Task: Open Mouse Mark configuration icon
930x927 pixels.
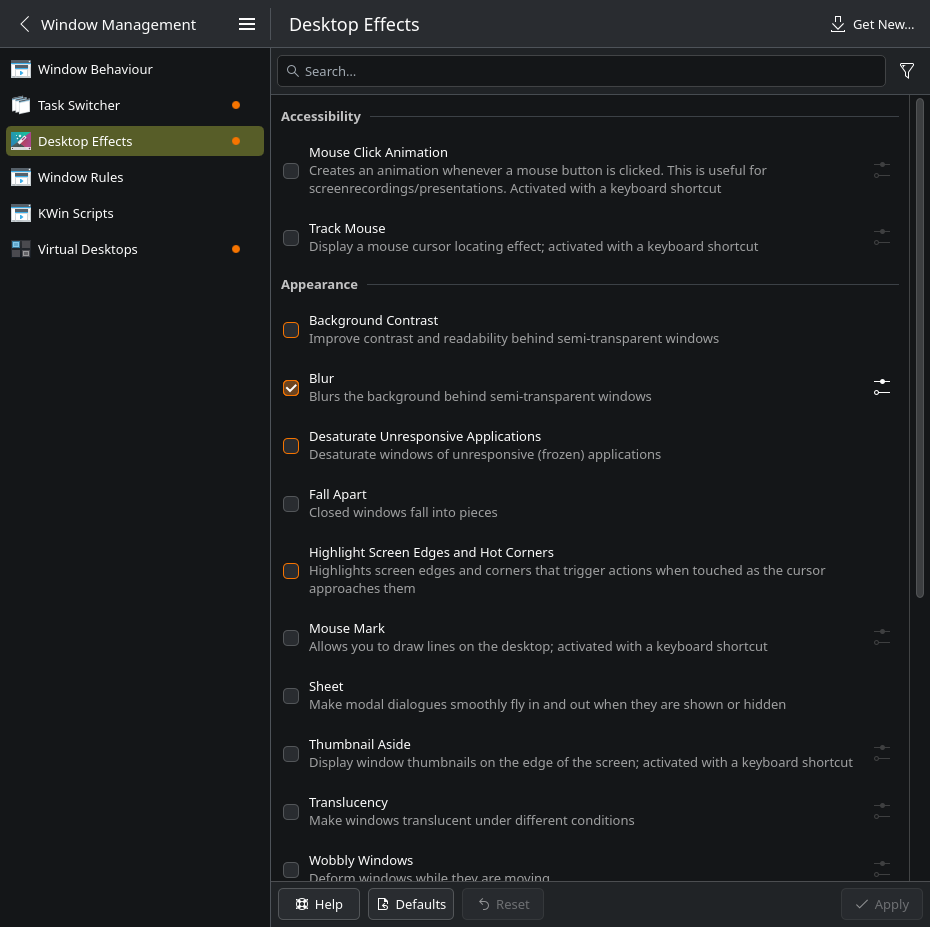Action: [881, 637]
